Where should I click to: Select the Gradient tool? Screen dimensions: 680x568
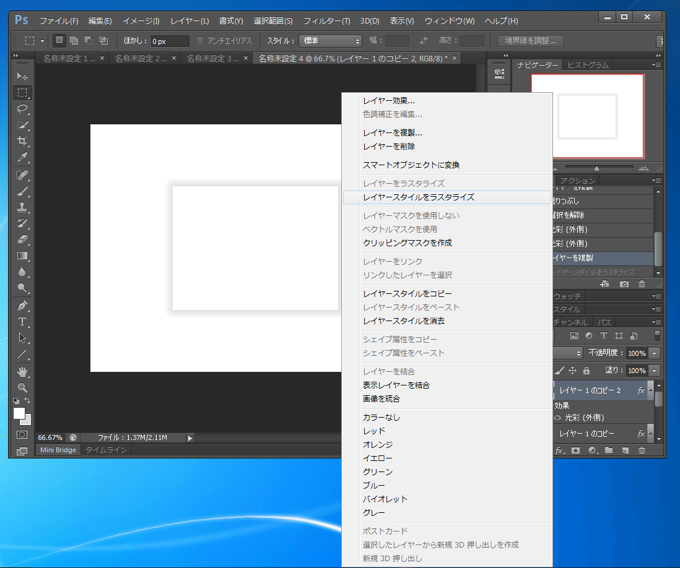(x=22, y=256)
